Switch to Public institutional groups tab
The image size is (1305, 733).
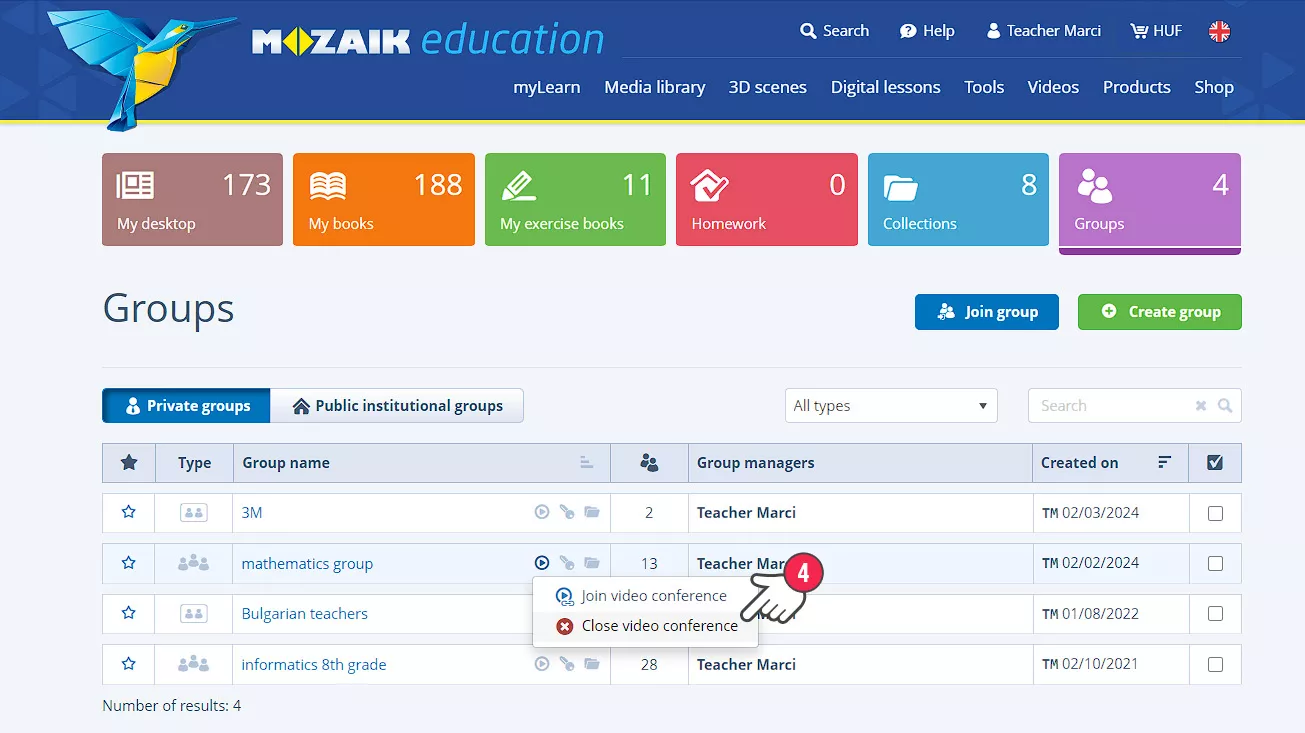397,406
